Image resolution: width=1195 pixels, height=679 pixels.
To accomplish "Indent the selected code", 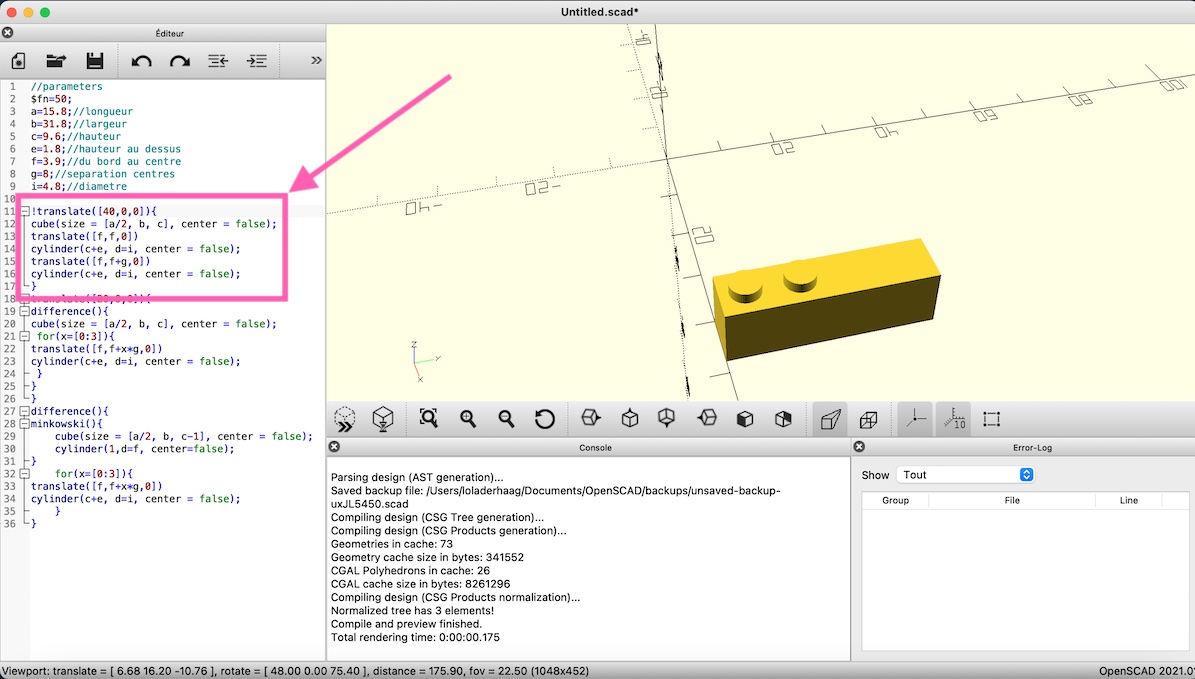I will point(257,61).
